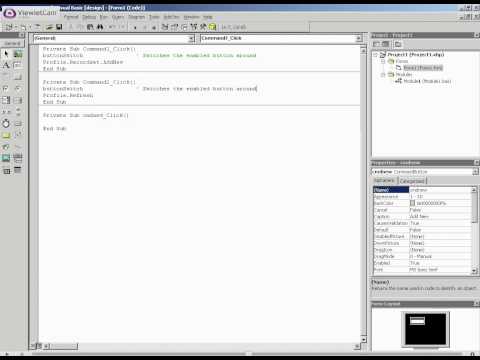Click the 'Private Sub Command2_Click()' code line
The image size is (480, 360).
pos(89,82)
